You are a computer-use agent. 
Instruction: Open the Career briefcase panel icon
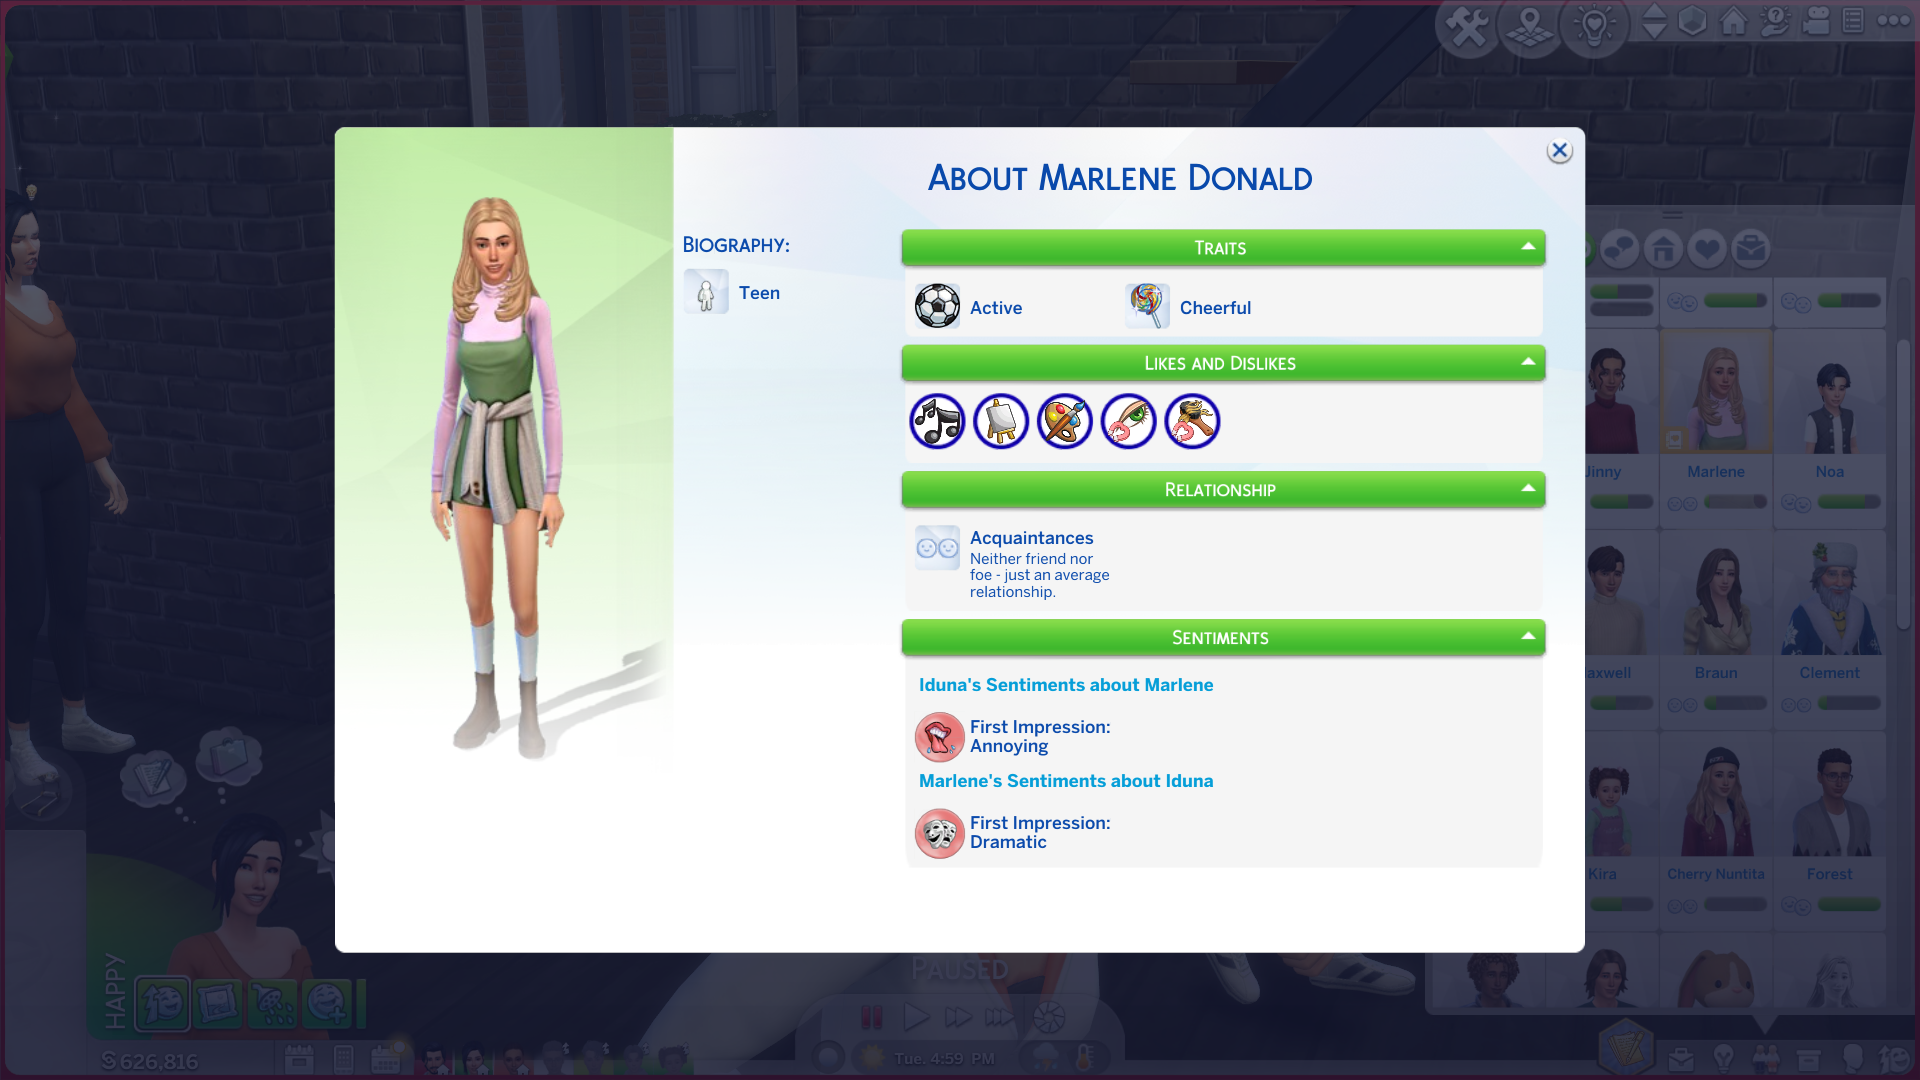click(1681, 1058)
